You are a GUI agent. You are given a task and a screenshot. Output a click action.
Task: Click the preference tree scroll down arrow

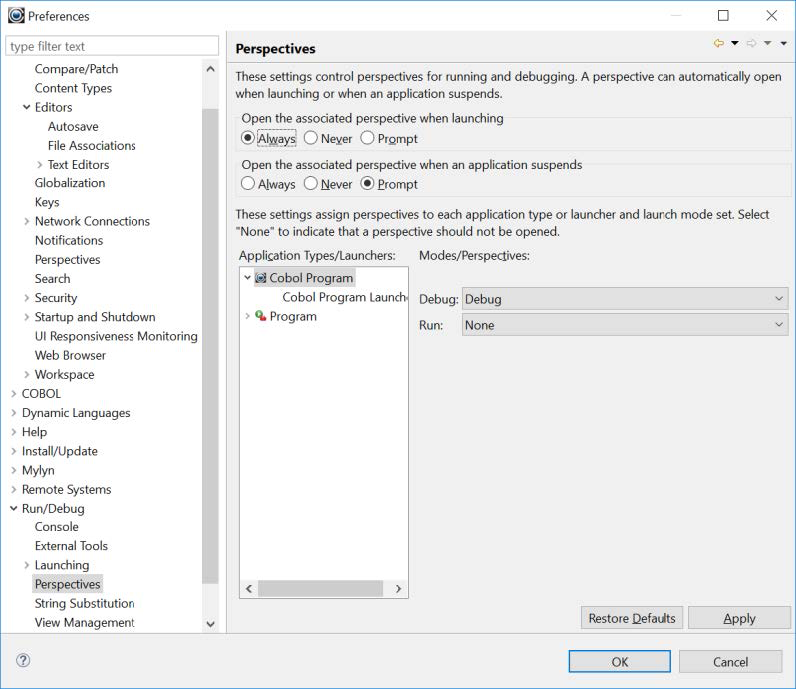point(211,624)
